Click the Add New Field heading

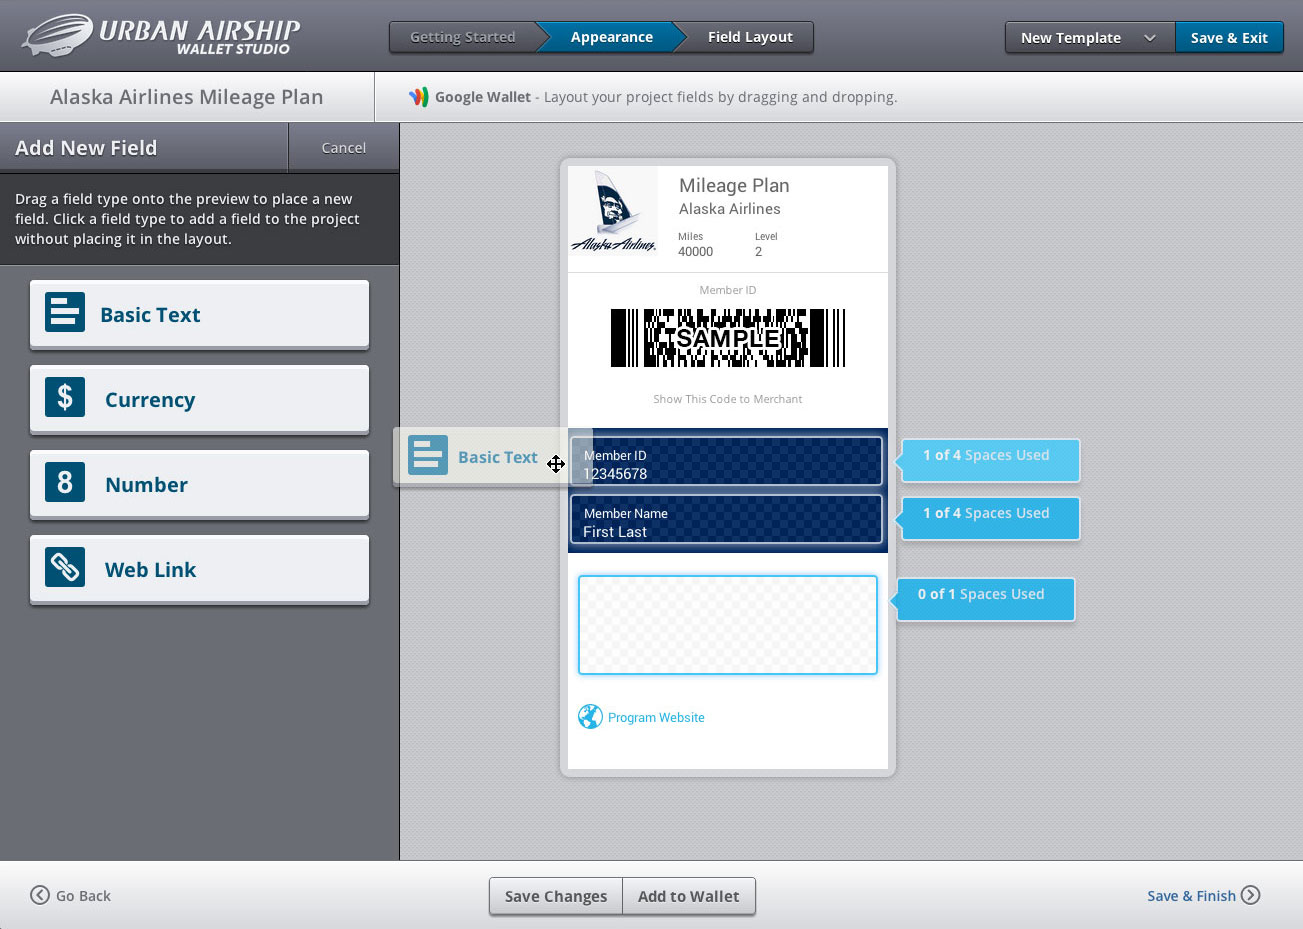click(x=86, y=147)
